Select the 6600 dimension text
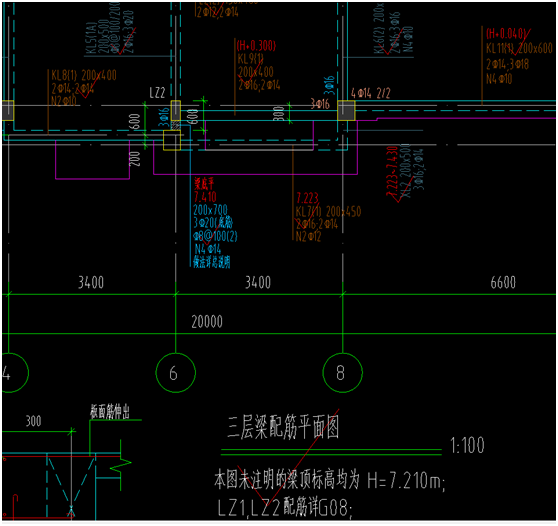Screen dimensions: 558x526 point(503,283)
